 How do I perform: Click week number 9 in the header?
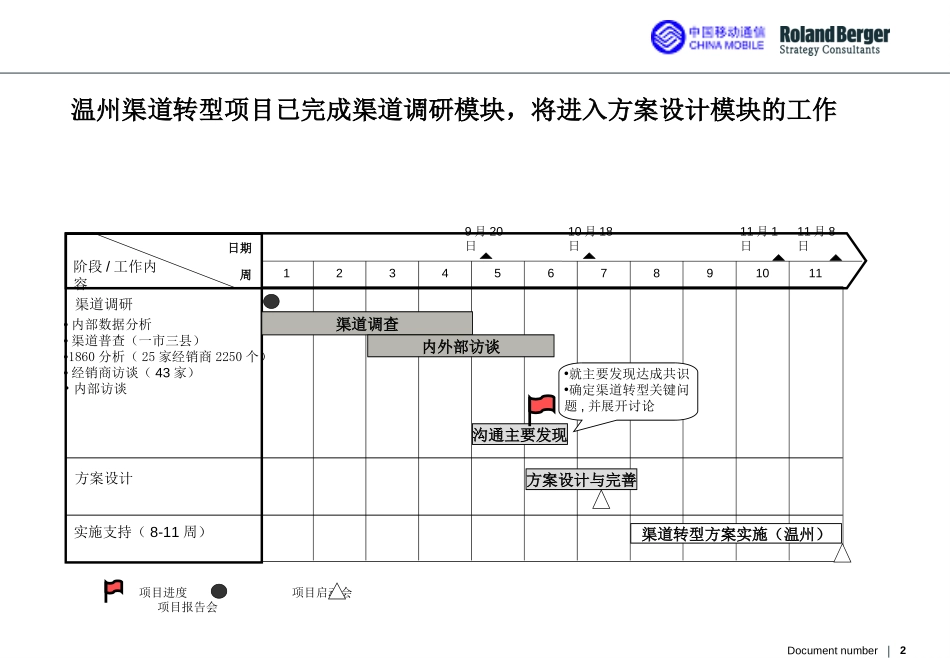pyautogui.click(x=709, y=273)
